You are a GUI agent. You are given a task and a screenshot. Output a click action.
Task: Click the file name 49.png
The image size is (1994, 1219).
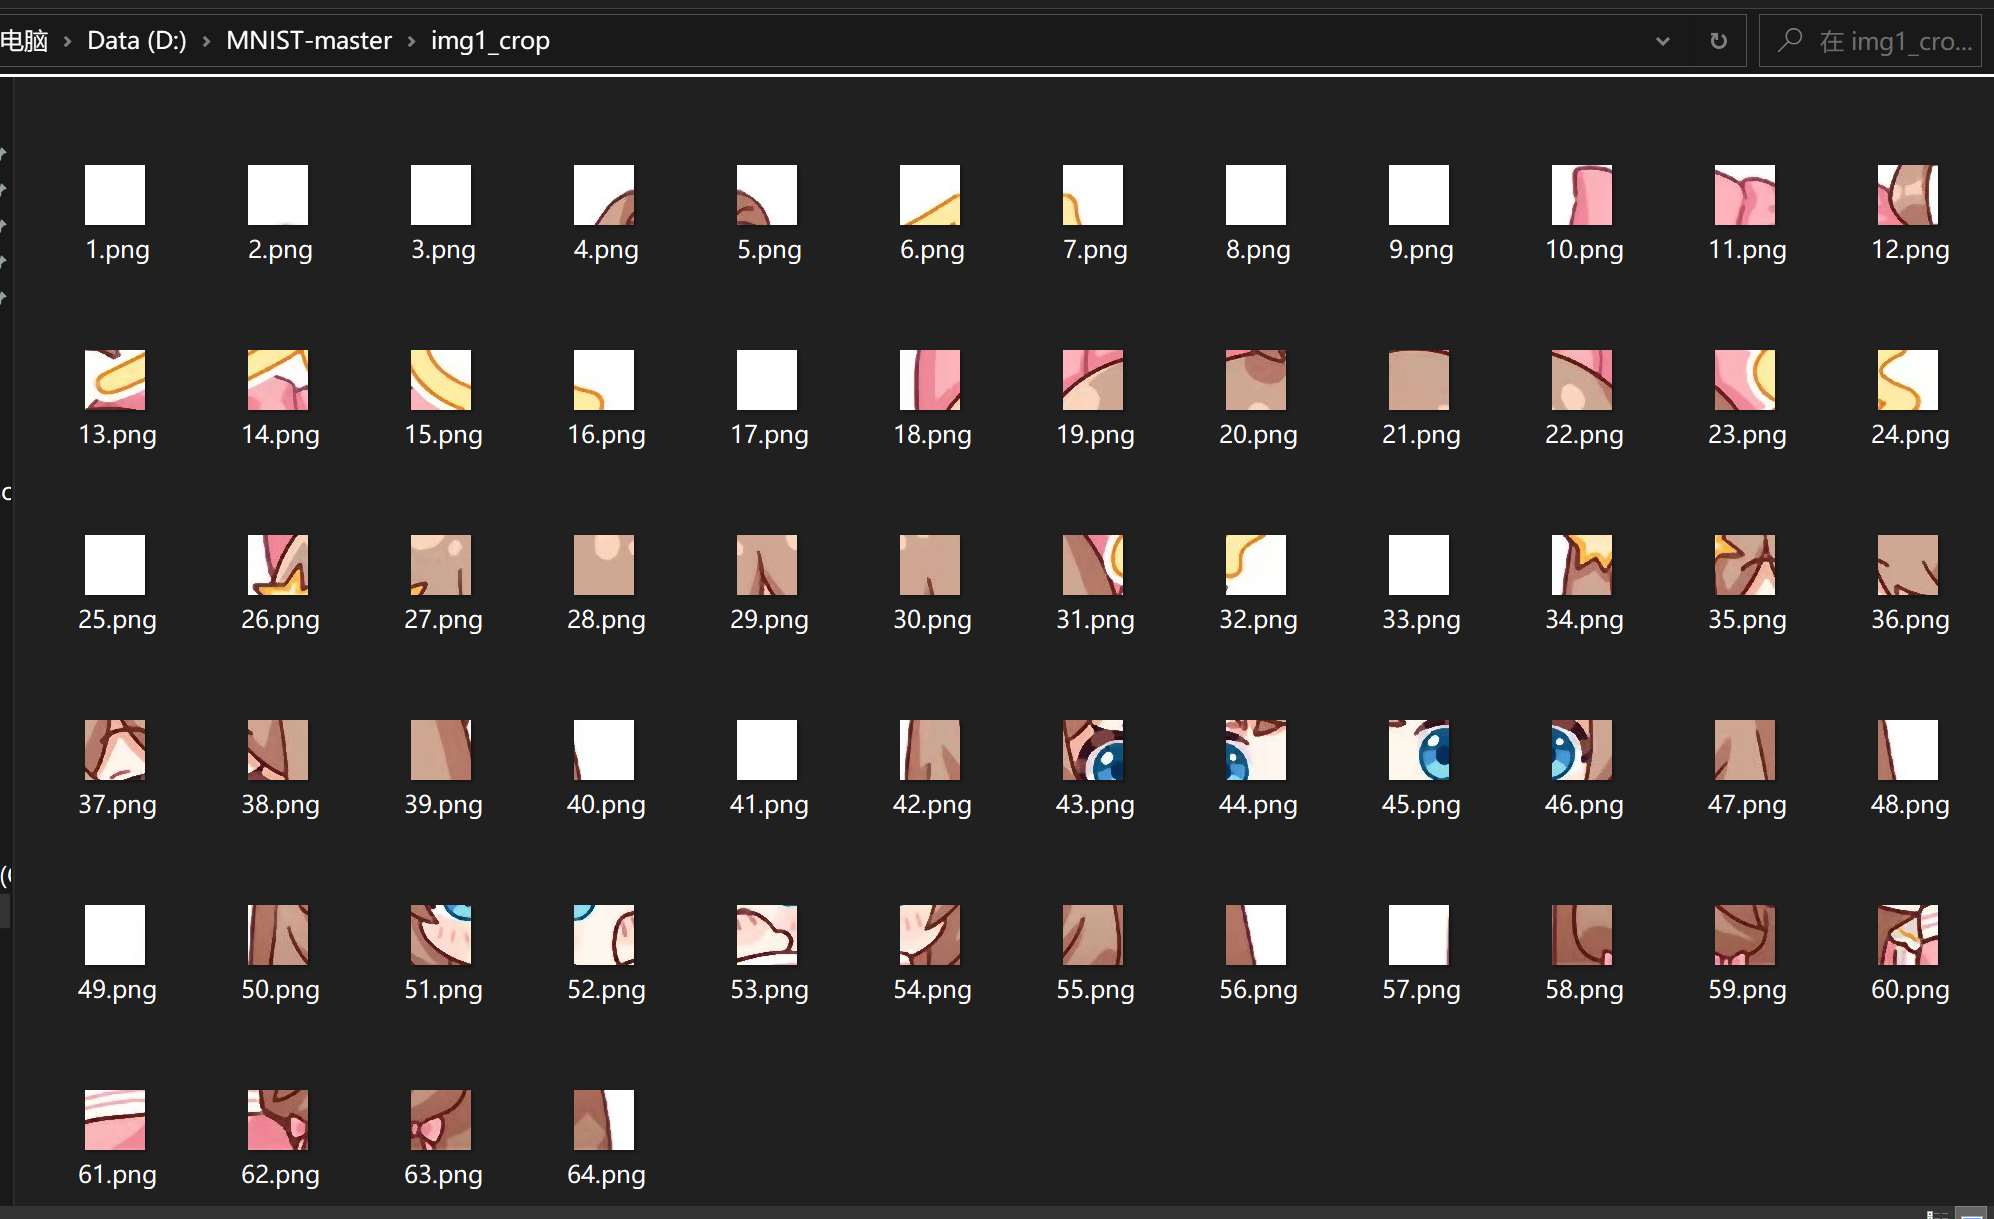click(117, 990)
